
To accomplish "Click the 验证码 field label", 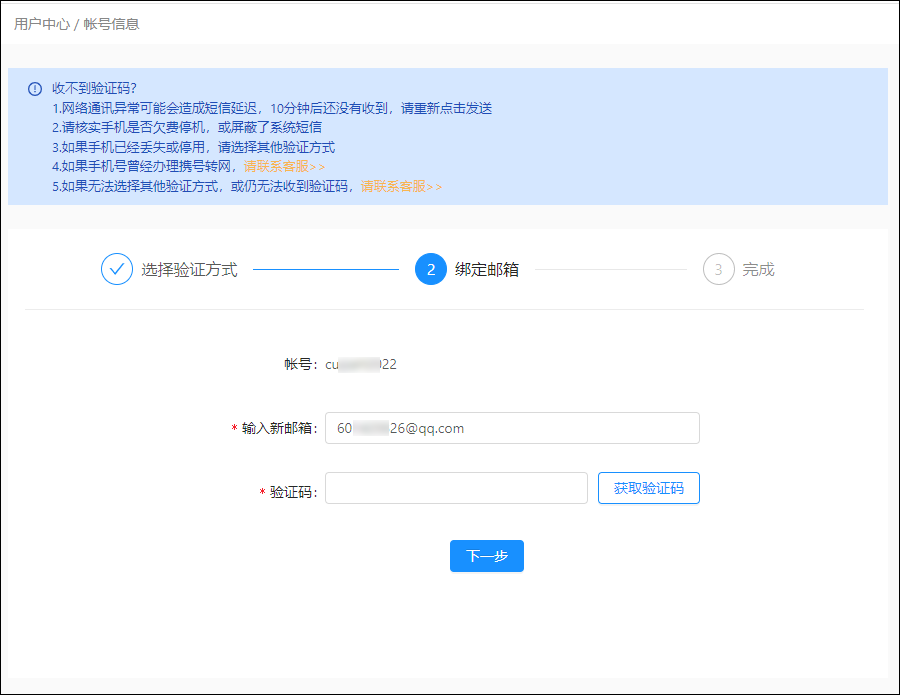I will point(293,492).
